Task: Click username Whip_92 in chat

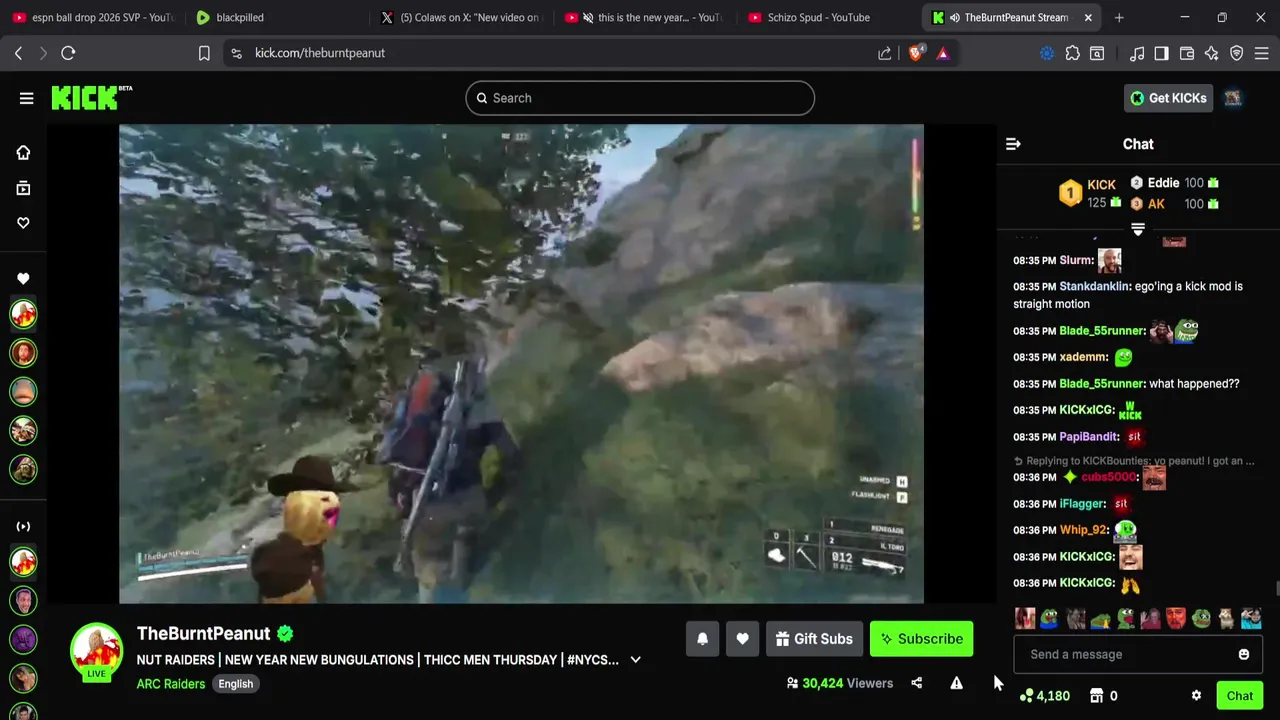Action: click(1083, 530)
